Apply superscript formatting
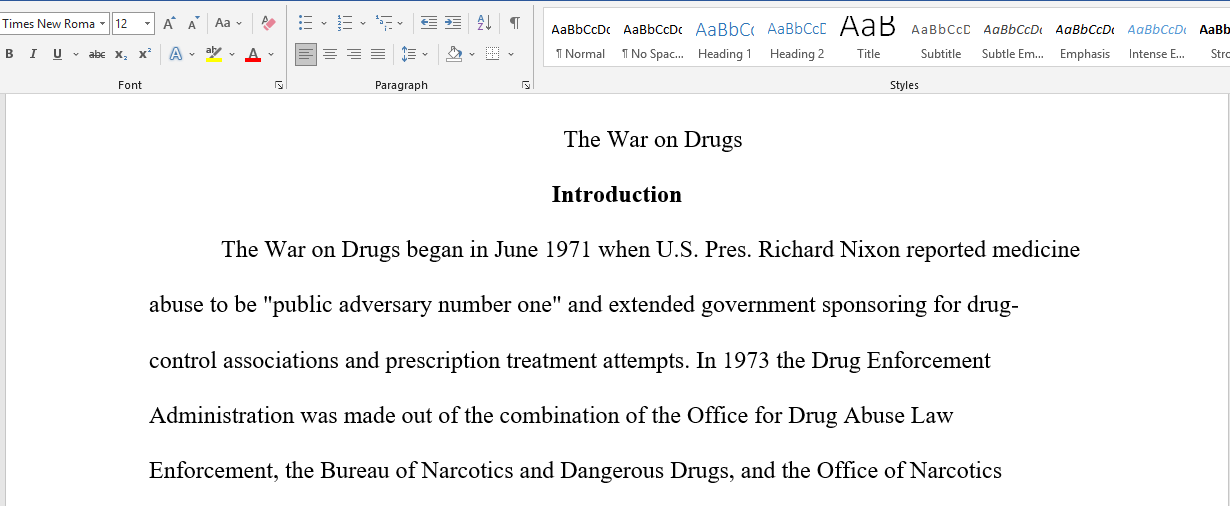Viewport: 1230px width, 506px height. coord(145,54)
